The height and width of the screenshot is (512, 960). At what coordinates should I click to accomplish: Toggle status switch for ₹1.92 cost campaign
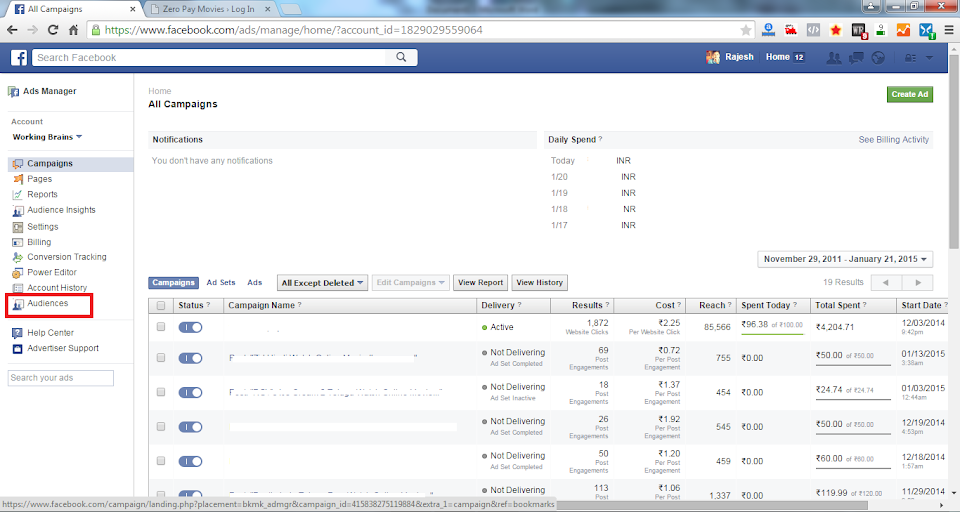[190, 426]
